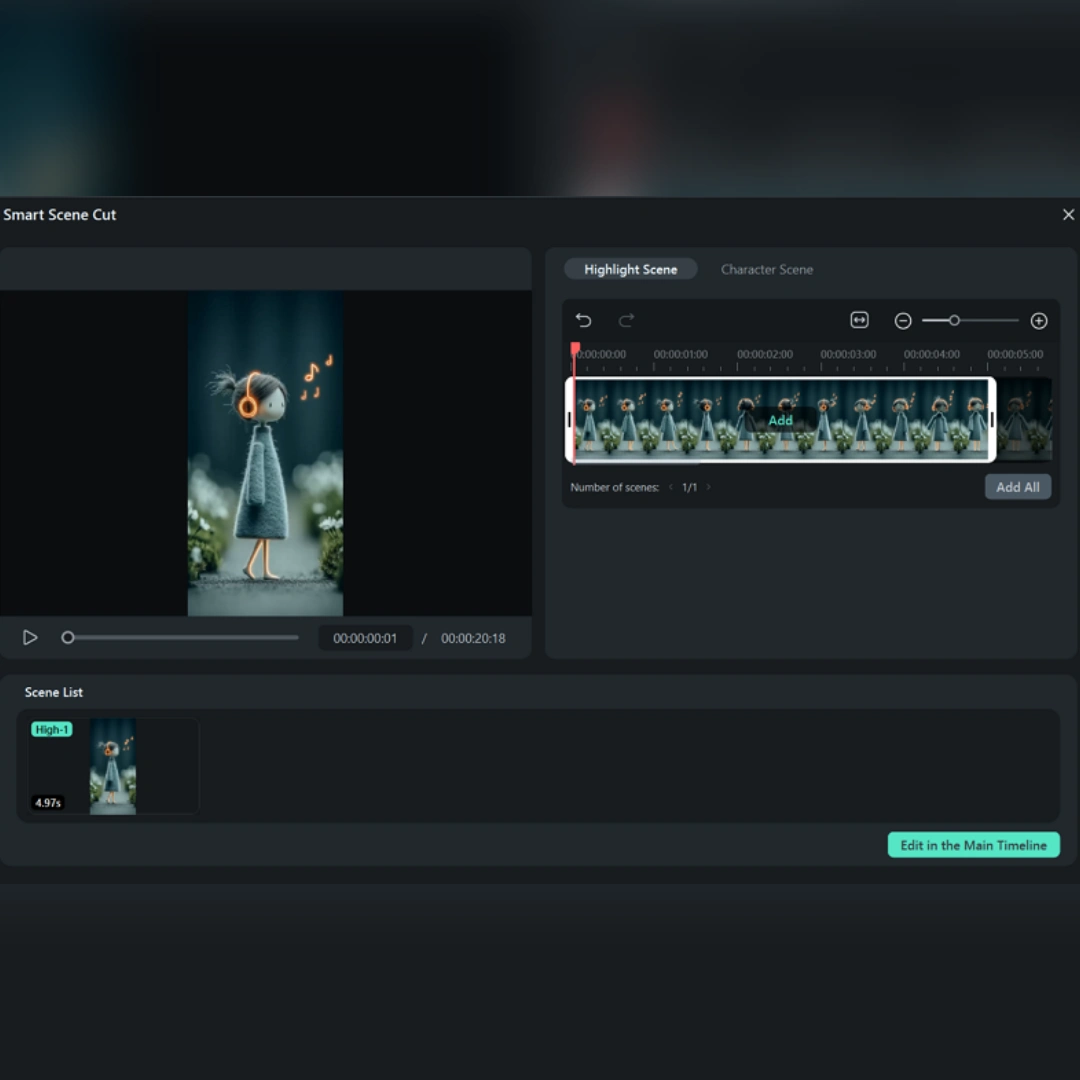Redo the last scene edit
This screenshot has height=1080, width=1080.
626,320
